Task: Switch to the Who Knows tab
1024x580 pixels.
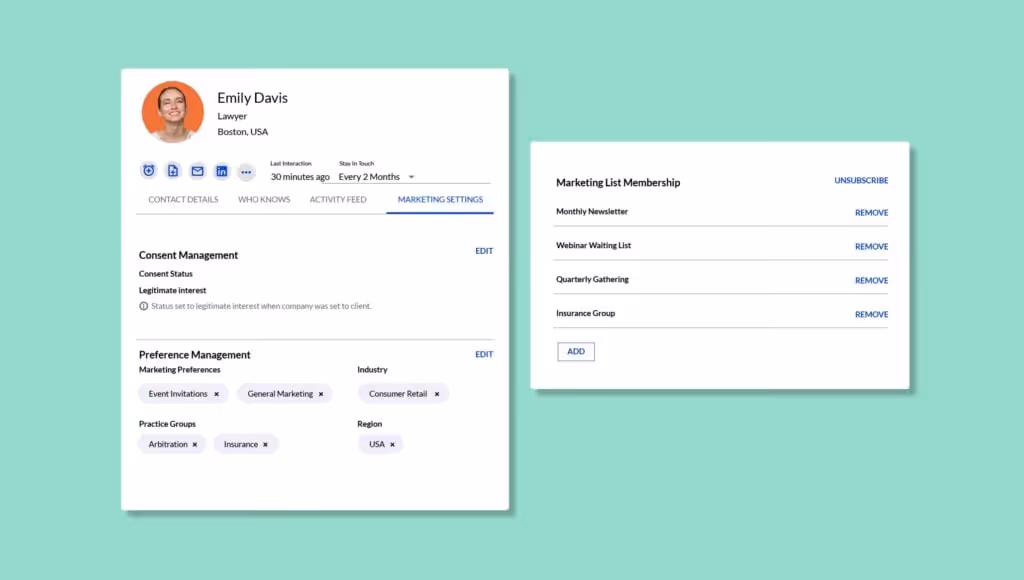Action: click(x=264, y=199)
